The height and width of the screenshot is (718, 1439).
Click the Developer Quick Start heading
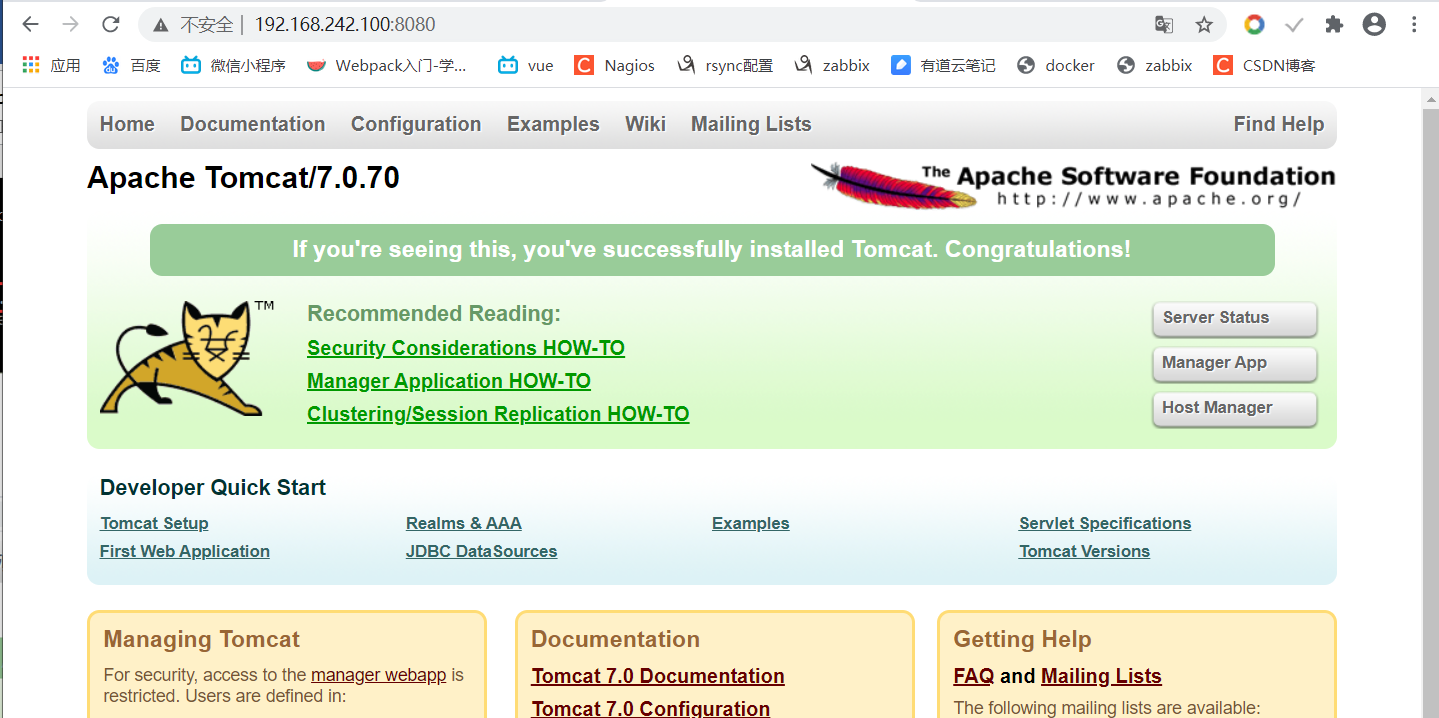coord(213,488)
